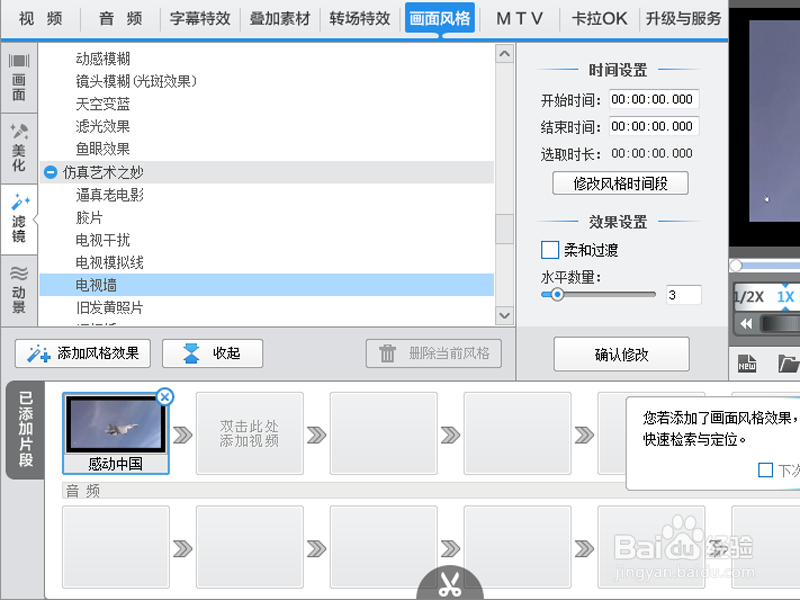Click 添加风格效果 button
800x600 pixels.
[83, 353]
